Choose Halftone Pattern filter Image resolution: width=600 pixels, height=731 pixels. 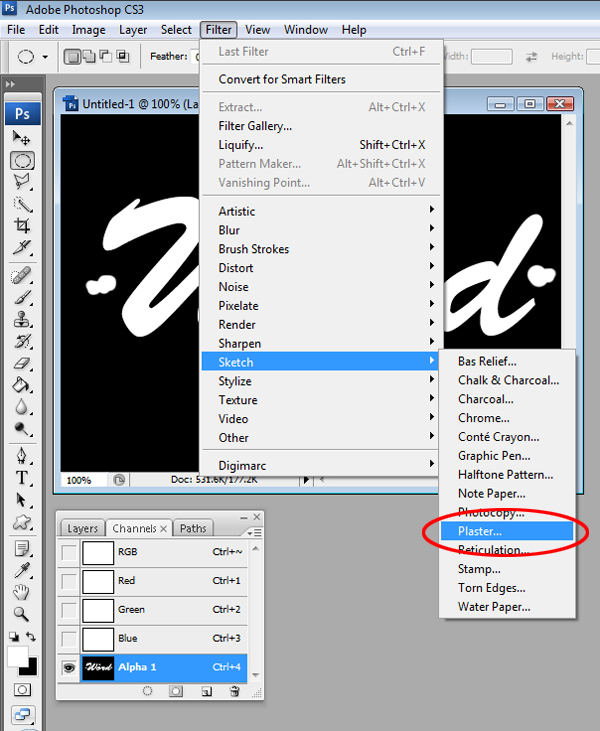click(x=507, y=475)
